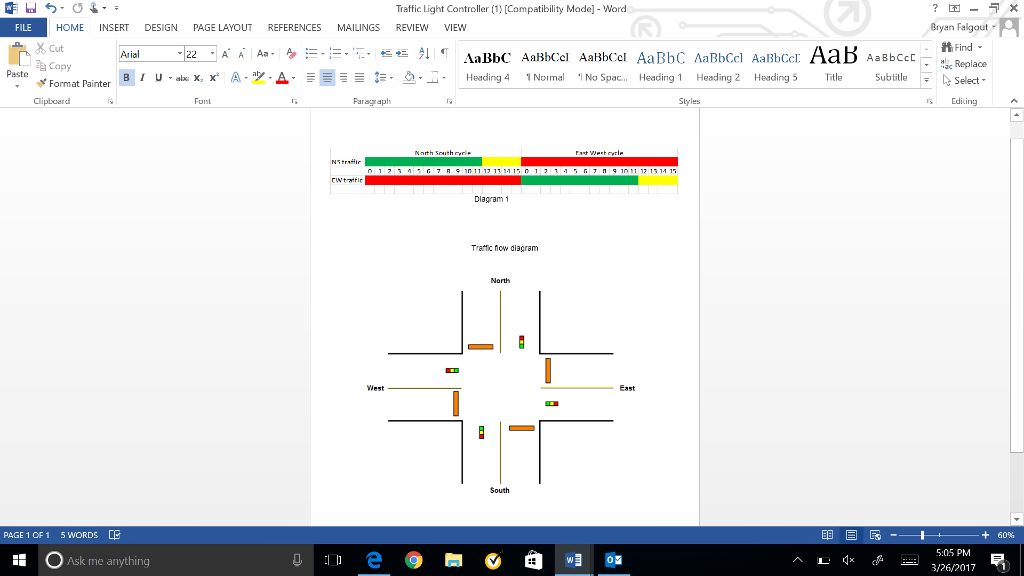Image resolution: width=1024 pixels, height=576 pixels.
Task: Open the word count status
Action: pos(79,535)
